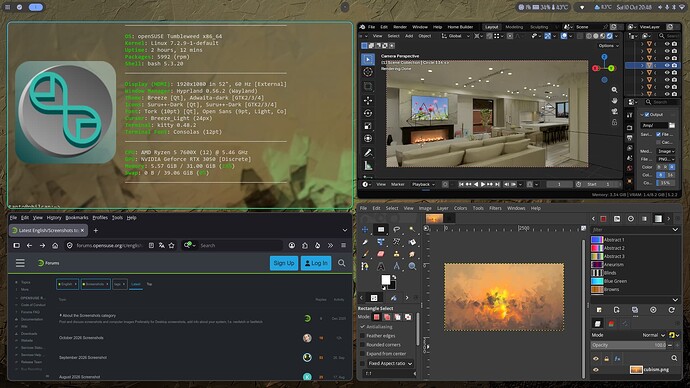Enable Feather edges checkbox in GIMP

(x=363, y=336)
